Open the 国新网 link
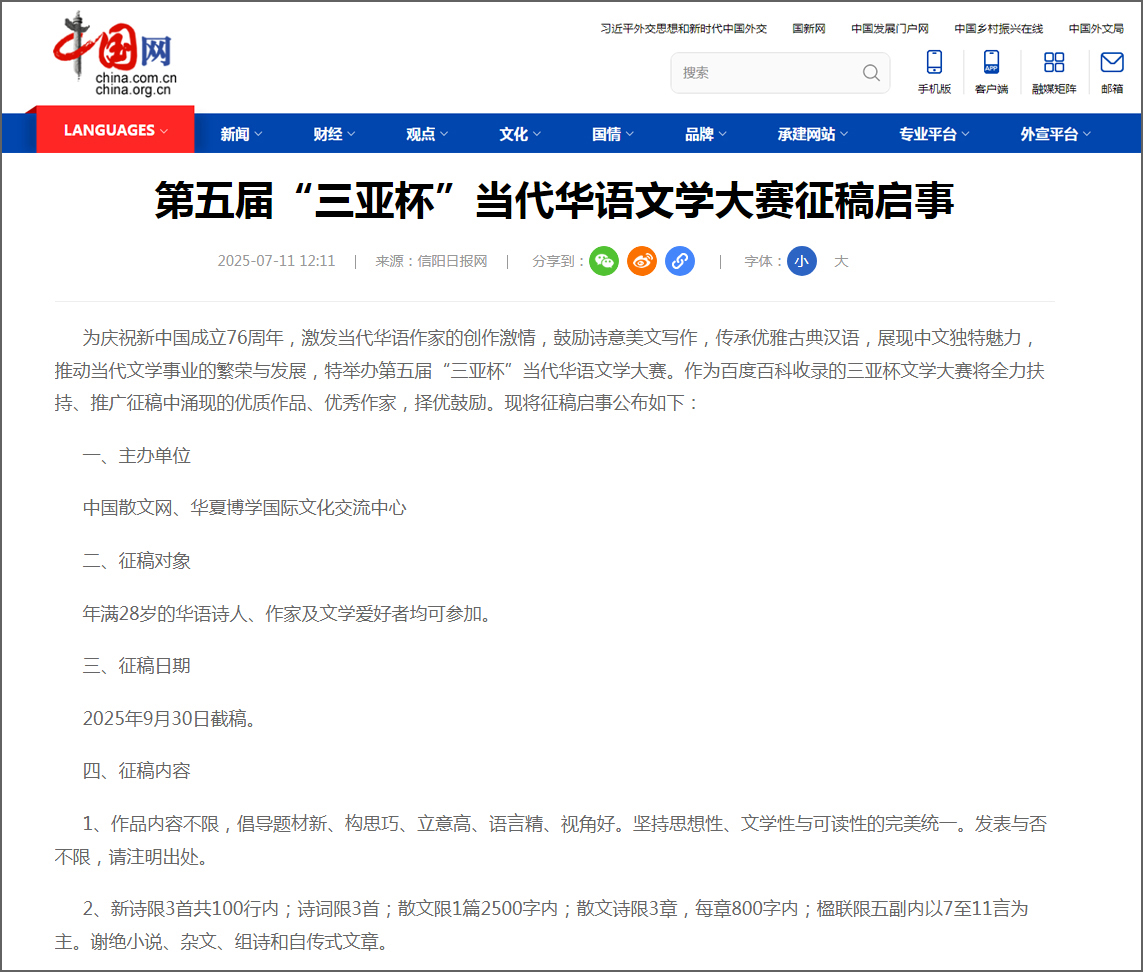 (808, 28)
